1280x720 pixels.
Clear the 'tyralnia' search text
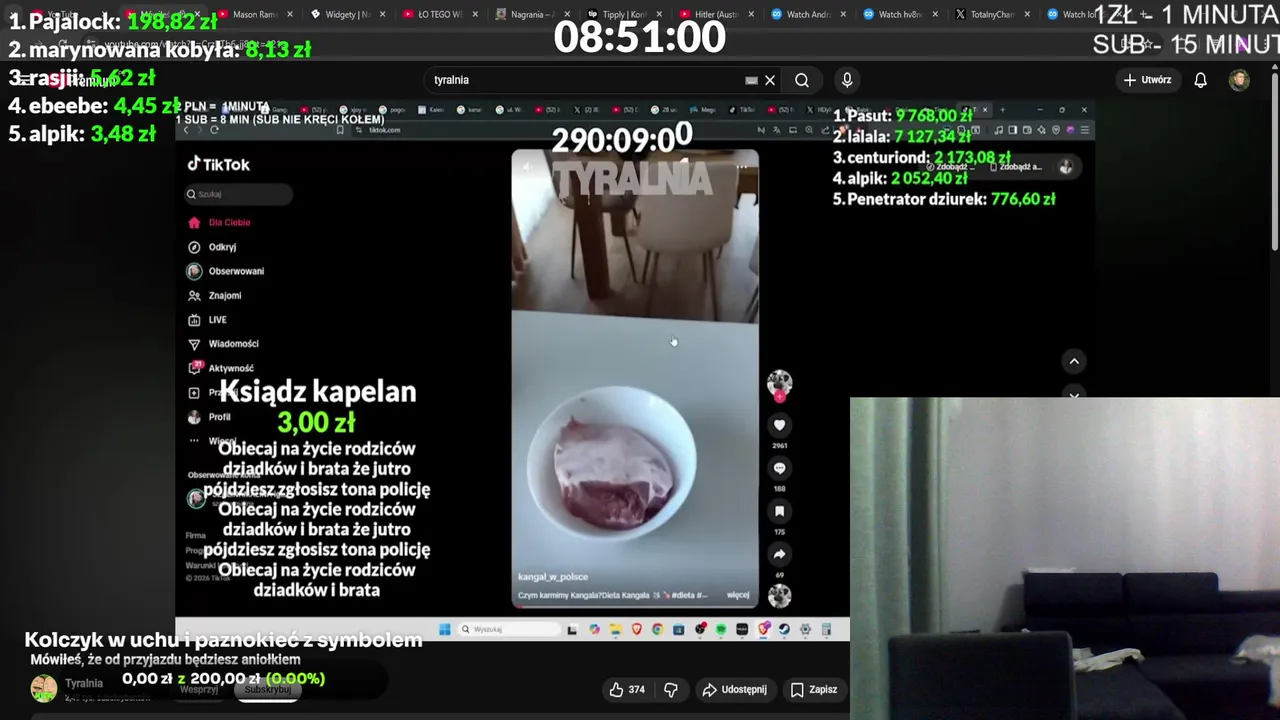click(x=770, y=80)
